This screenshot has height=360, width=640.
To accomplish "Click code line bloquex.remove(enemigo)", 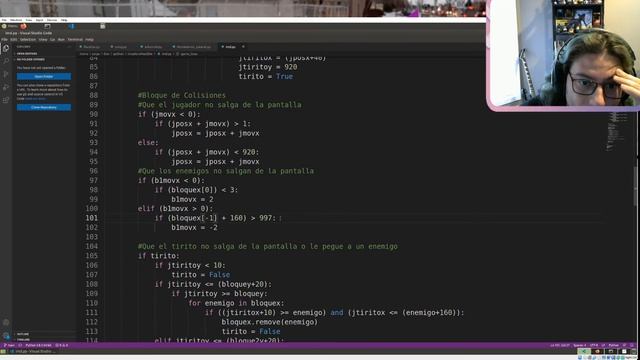I will tap(269, 322).
